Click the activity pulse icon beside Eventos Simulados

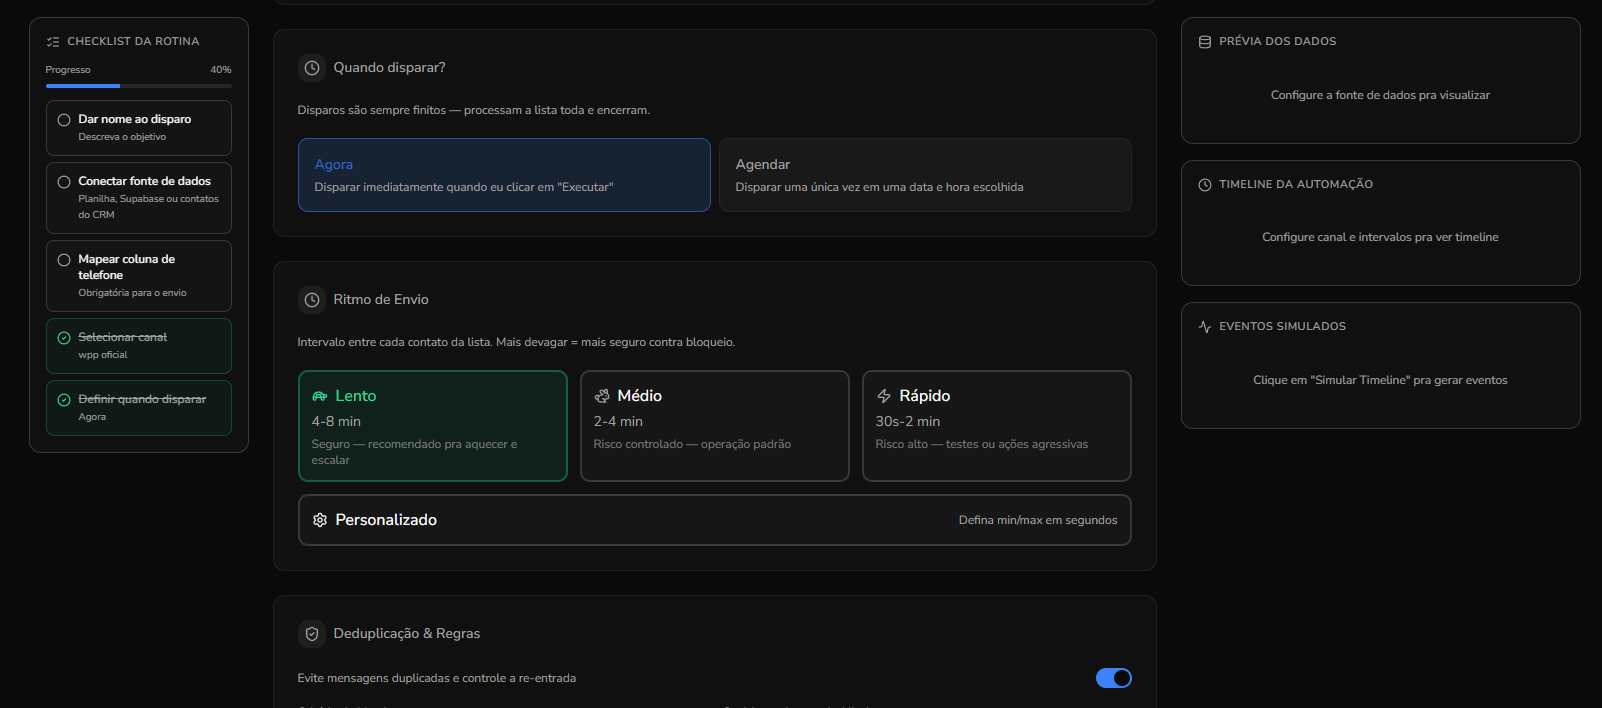pyautogui.click(x=1205, y=327)
